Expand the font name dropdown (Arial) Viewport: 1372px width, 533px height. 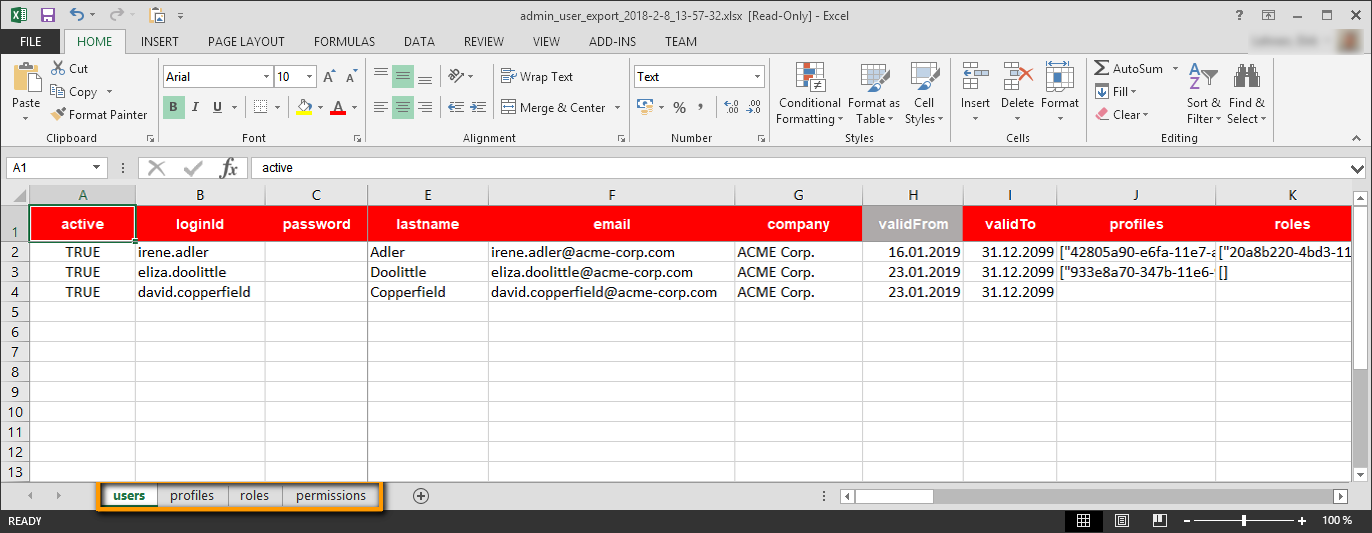266,77
